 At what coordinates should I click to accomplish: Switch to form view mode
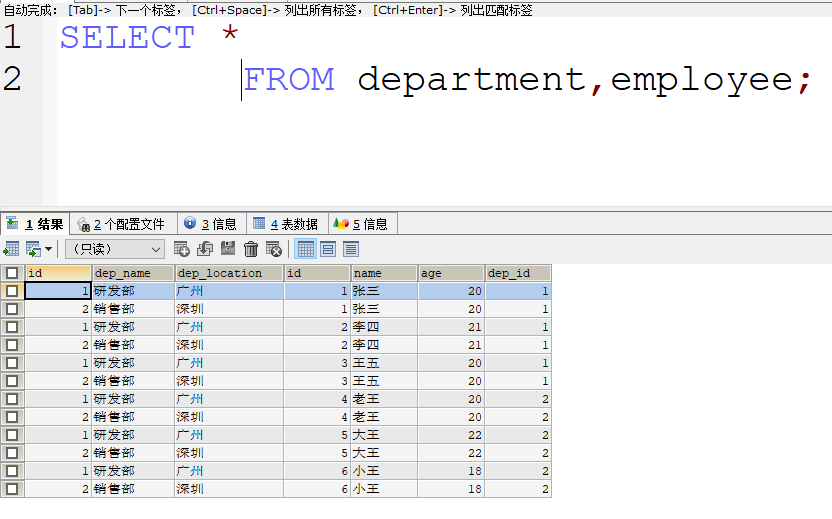(x=328, y=249)
